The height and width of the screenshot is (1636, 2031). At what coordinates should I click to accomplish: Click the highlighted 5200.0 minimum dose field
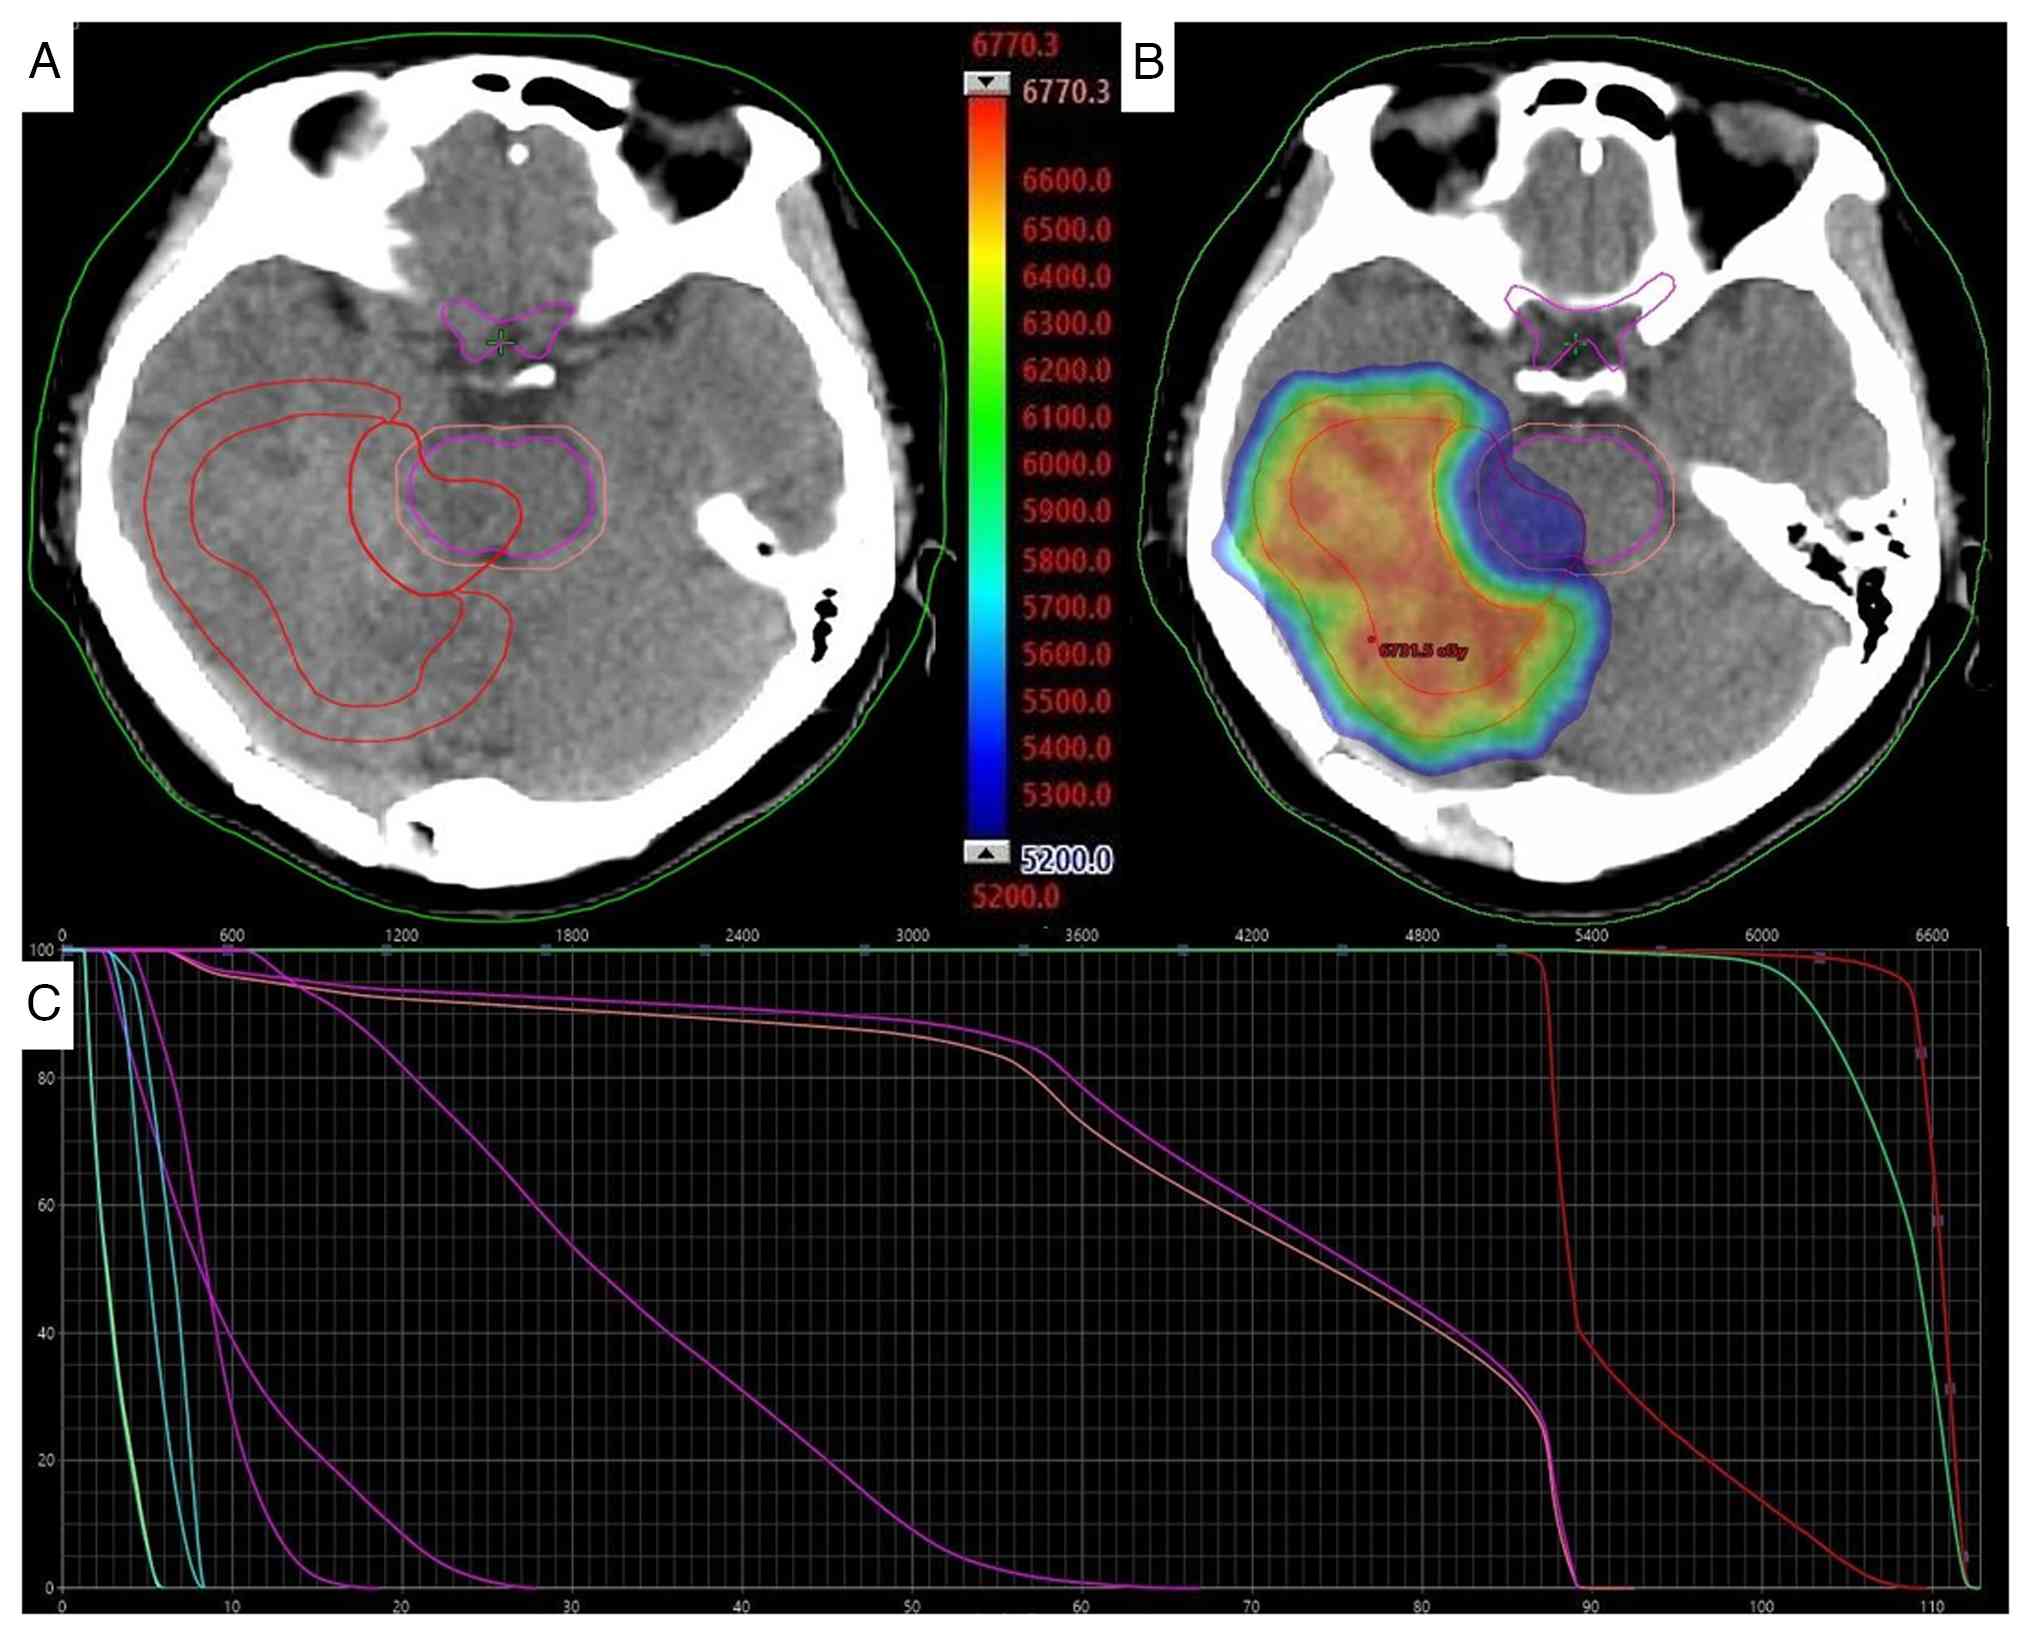[x=1066, y=859]
